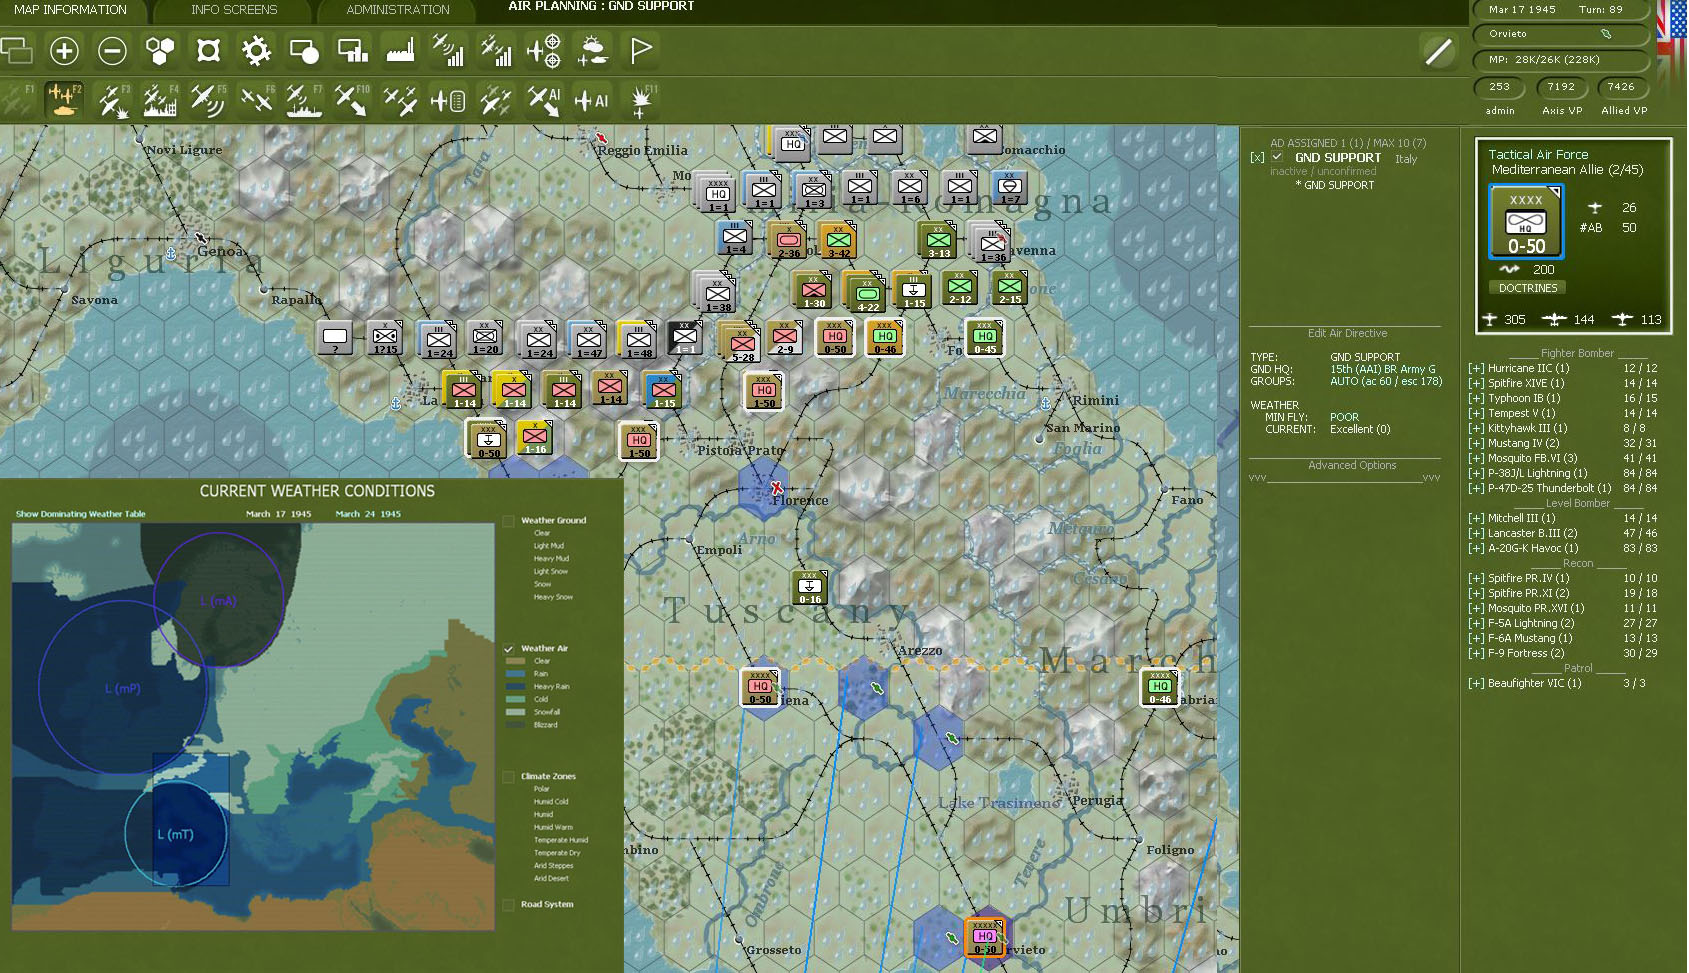Click the plane with crosshair targets icon

[x=544, y=50]
